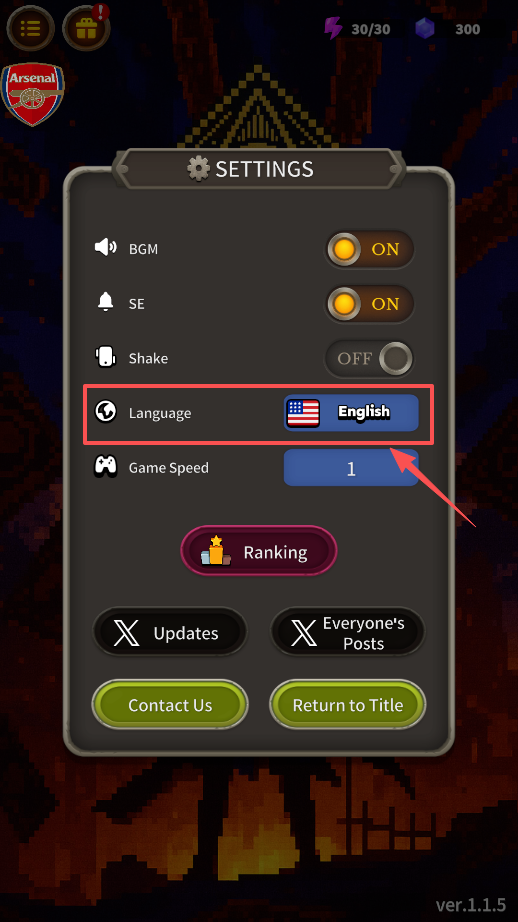This screenshot has height=922, width=518.
Task: Tap the blue gem currency icon
Action: [x=425, y=28]
